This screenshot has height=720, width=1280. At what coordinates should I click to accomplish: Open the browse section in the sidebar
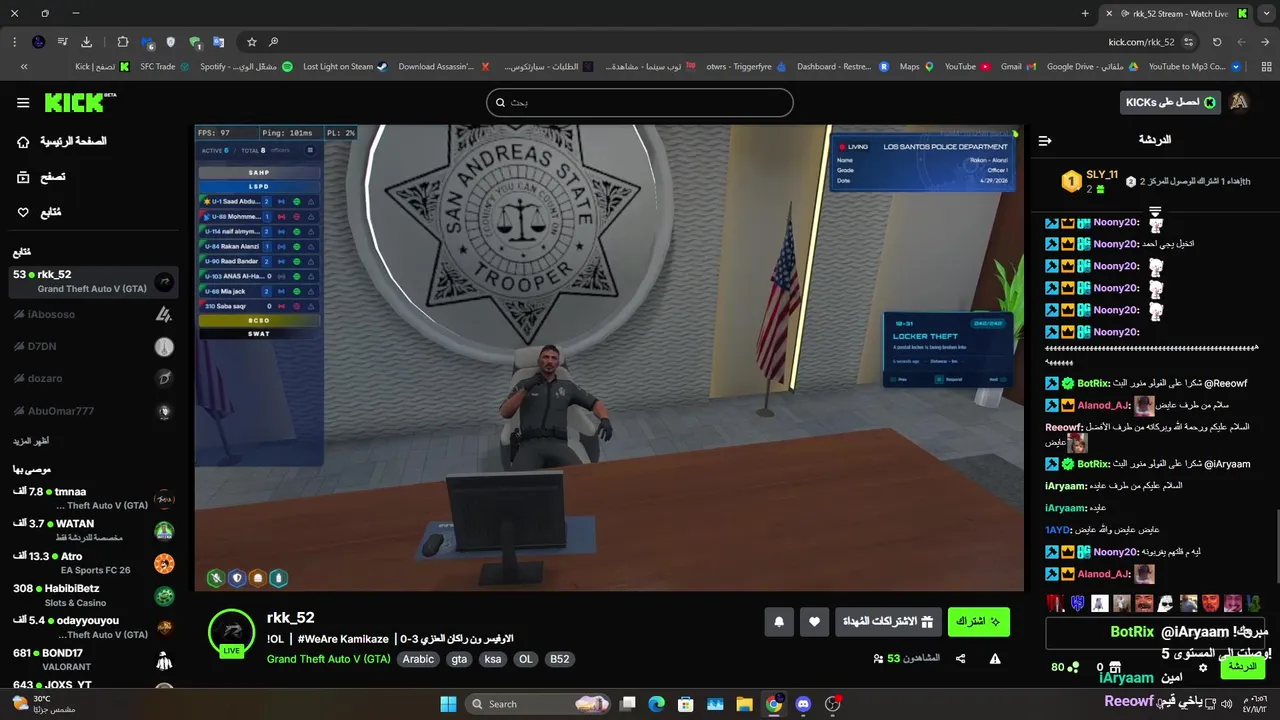tap(41, 177)
